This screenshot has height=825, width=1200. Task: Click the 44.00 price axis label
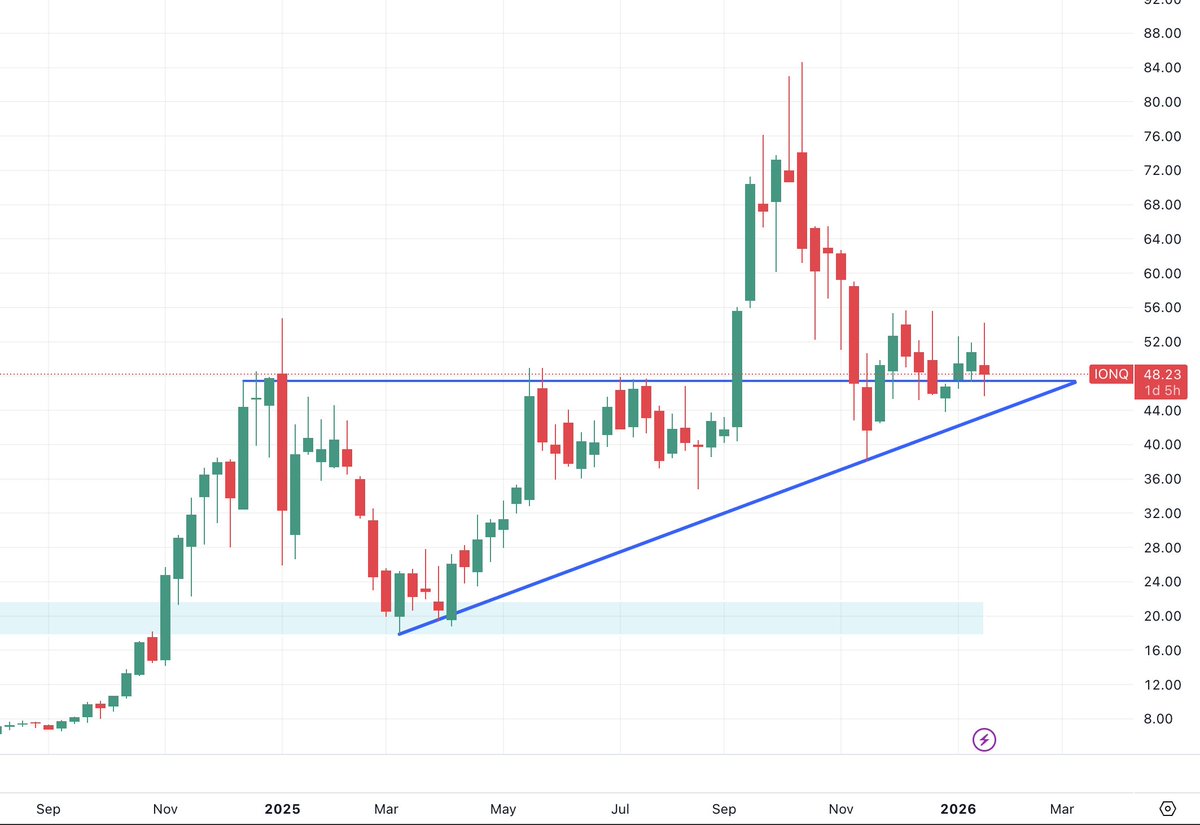(1162, 411)
